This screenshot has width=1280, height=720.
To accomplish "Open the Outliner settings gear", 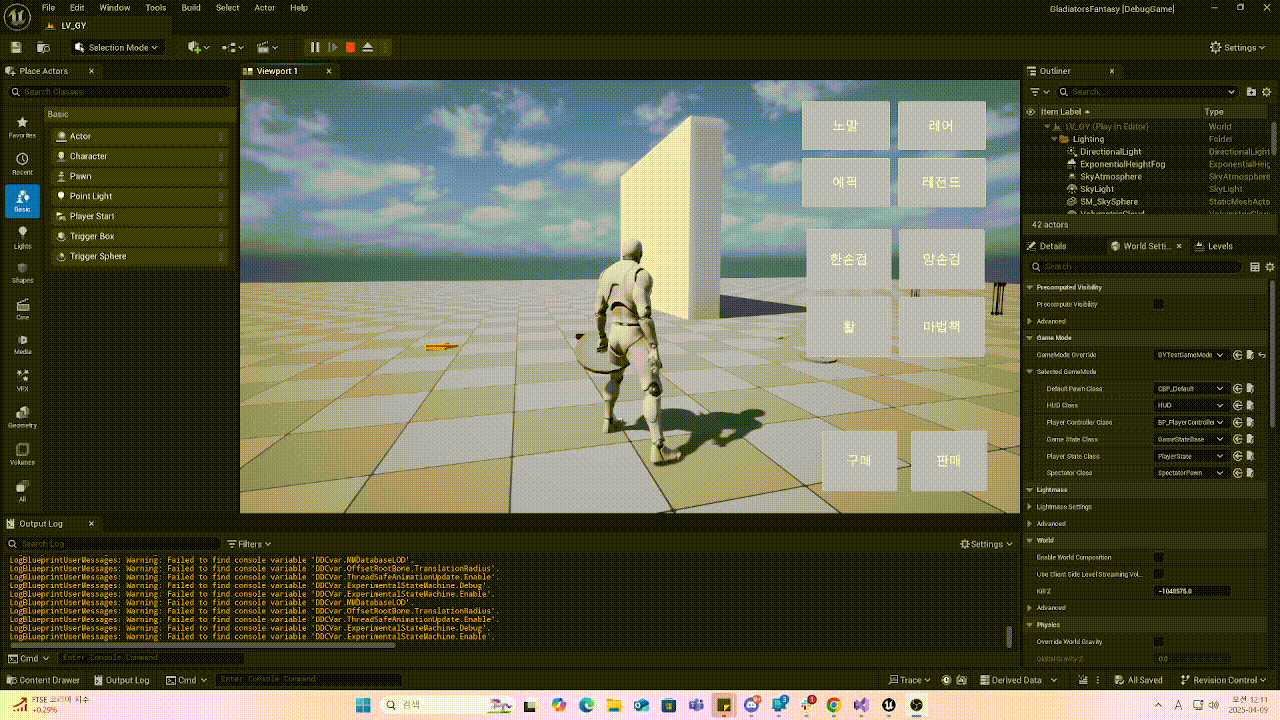I will click(x=1269, y=91).
